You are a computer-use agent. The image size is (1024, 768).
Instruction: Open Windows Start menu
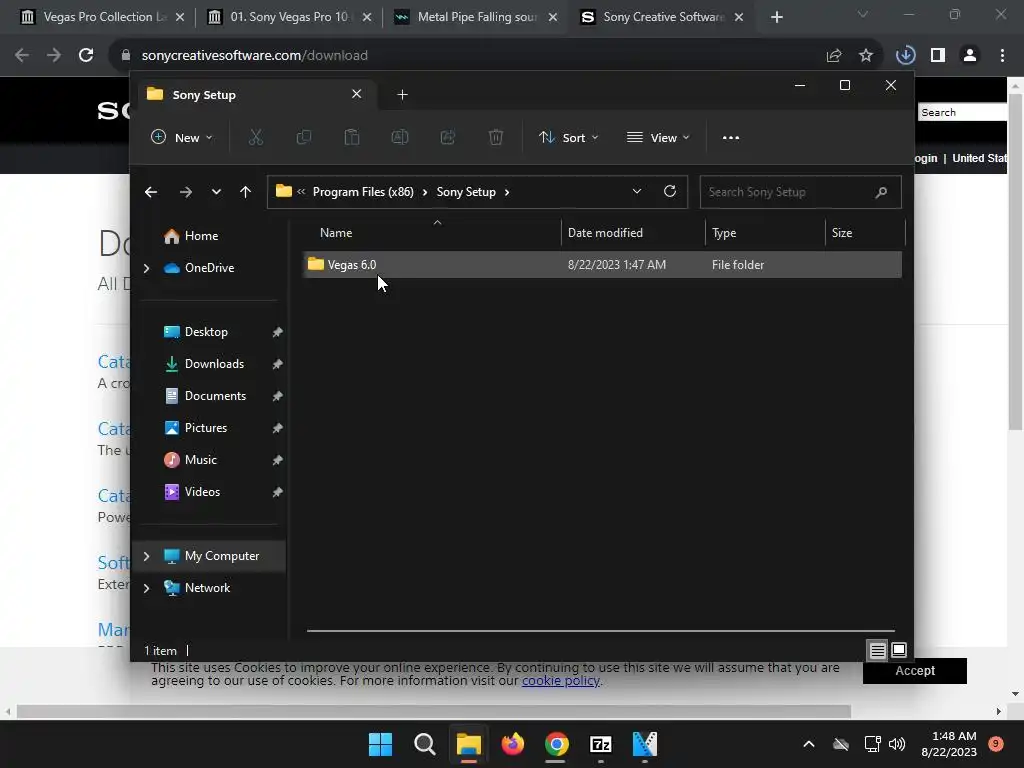tap(380, 744)
